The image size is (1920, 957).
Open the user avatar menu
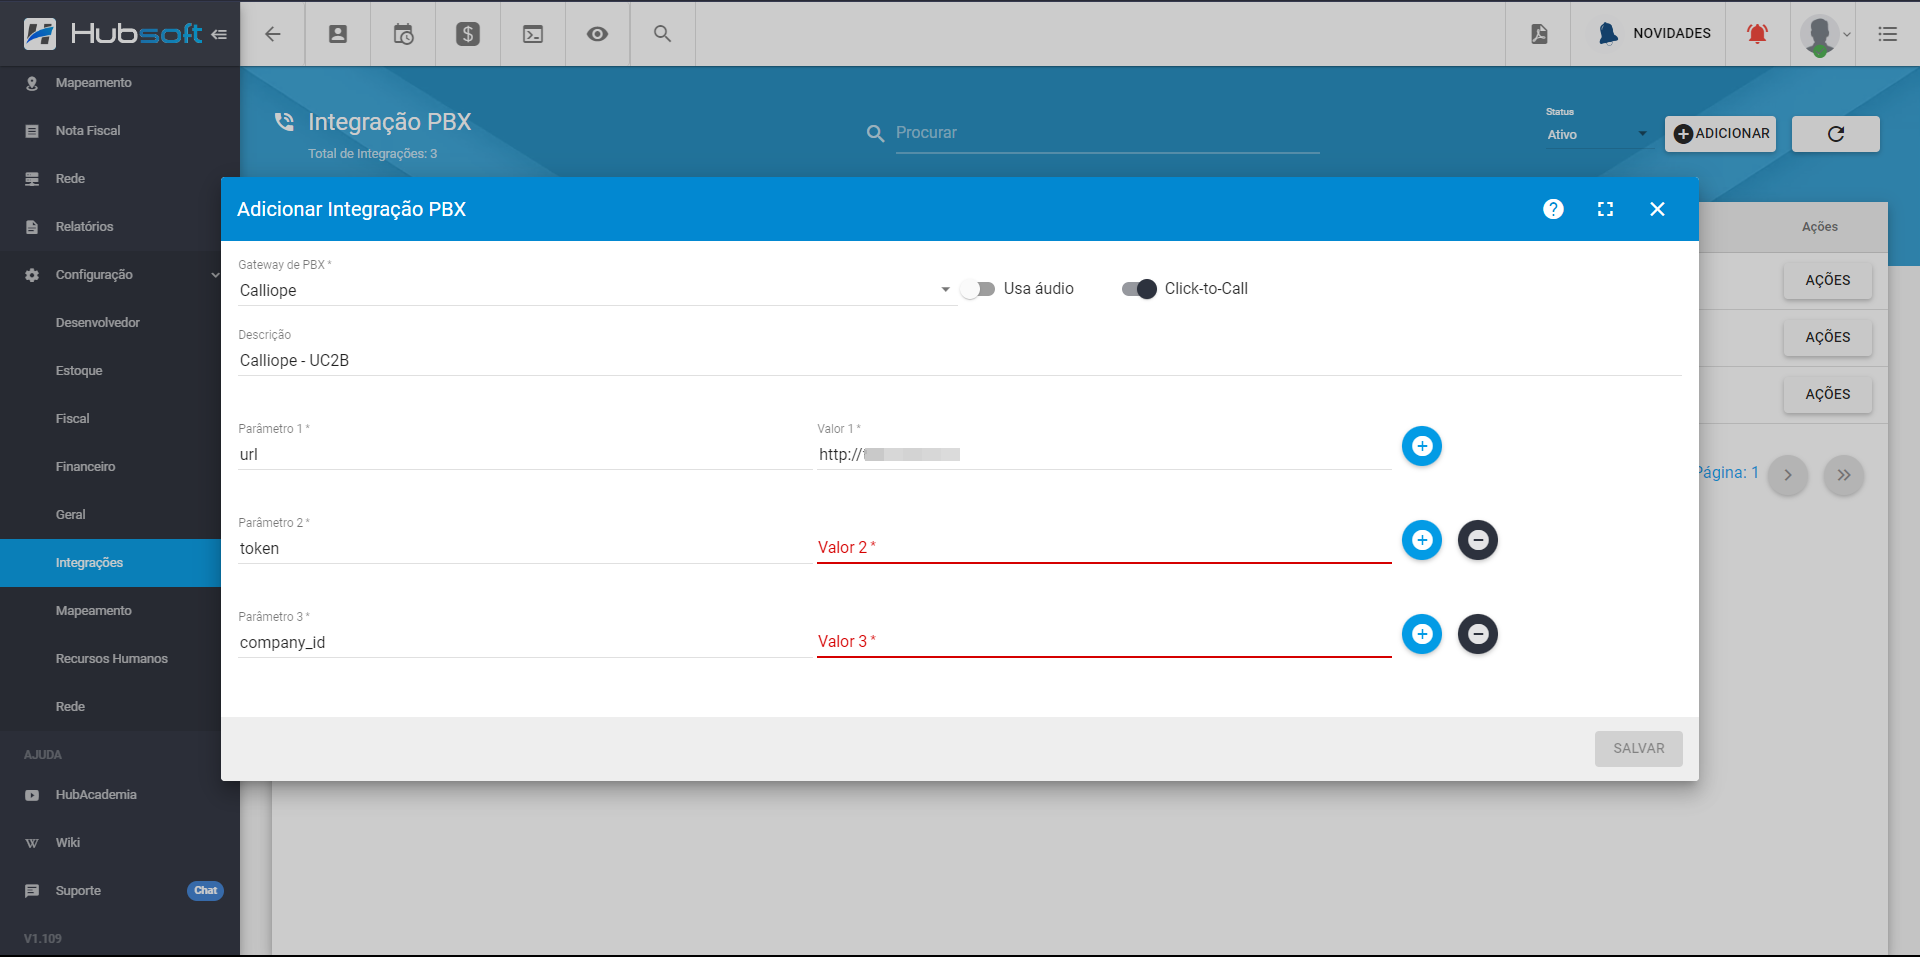[1825, 35]
